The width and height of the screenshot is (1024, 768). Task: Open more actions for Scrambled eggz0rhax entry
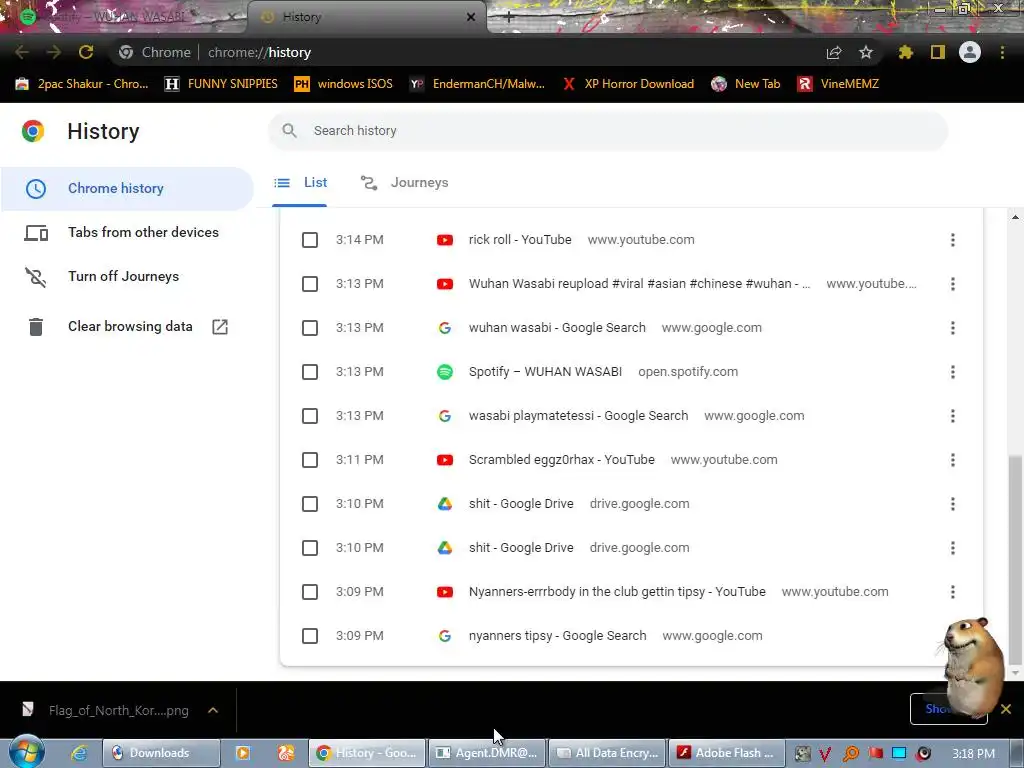point(953,460)
